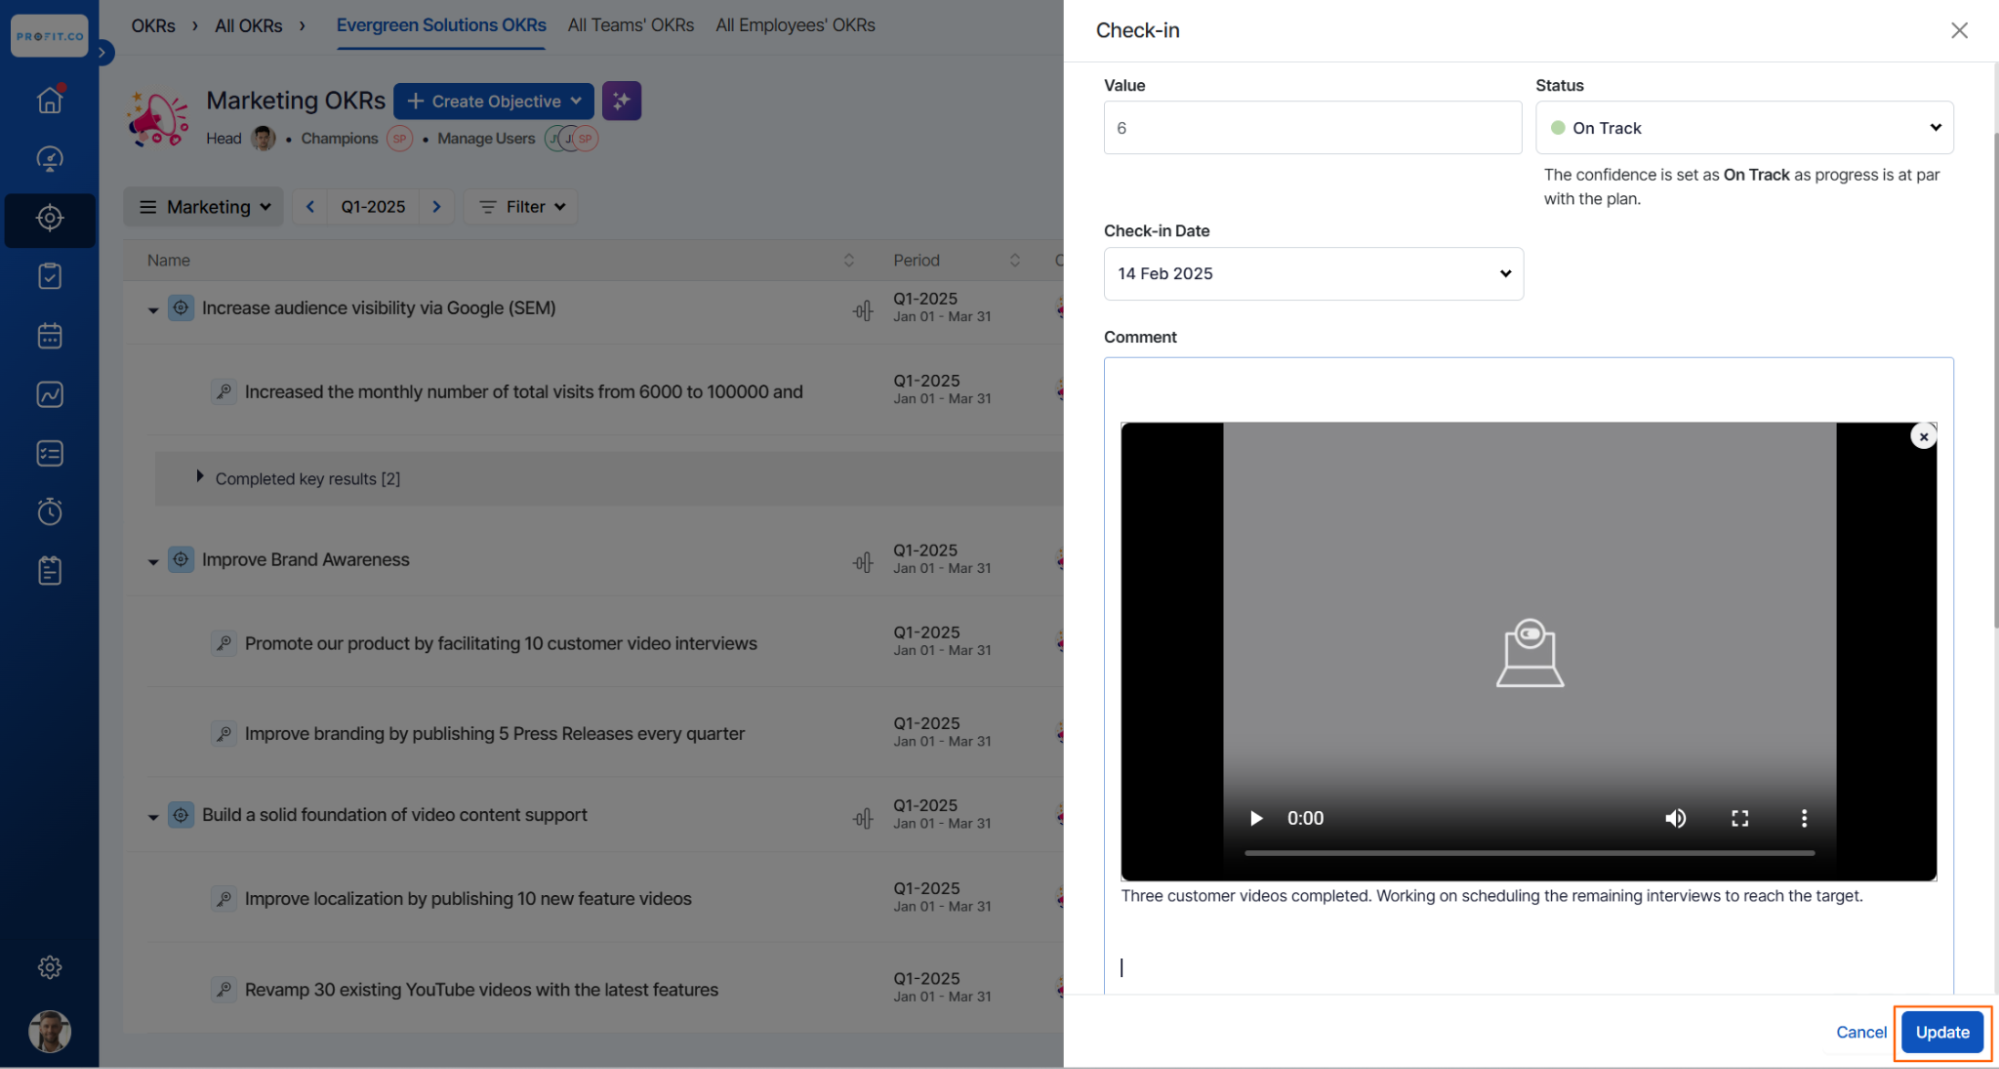Switch to All Employees' OKRs tab
The height and width of the screenshot is (1069, 1999).
(795, 25)
